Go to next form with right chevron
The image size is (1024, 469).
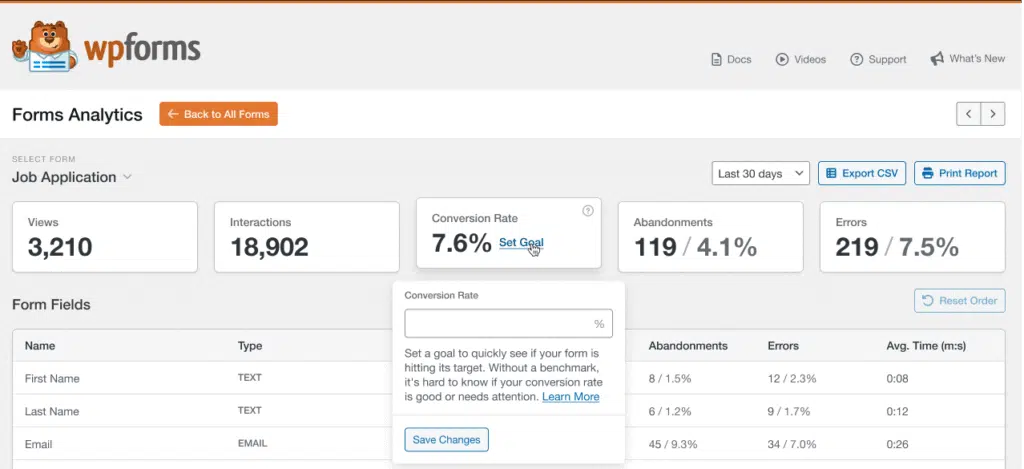[993, 114]
